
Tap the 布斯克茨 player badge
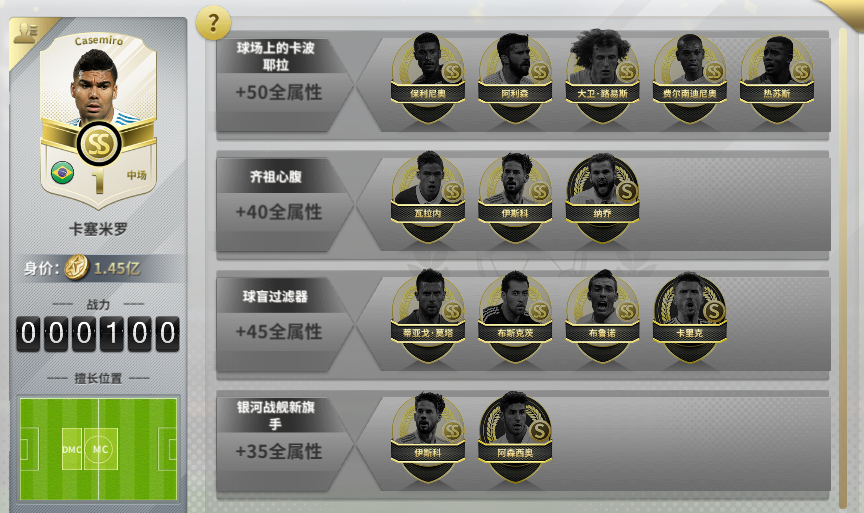pyautogui.click(x=515, y=317)
